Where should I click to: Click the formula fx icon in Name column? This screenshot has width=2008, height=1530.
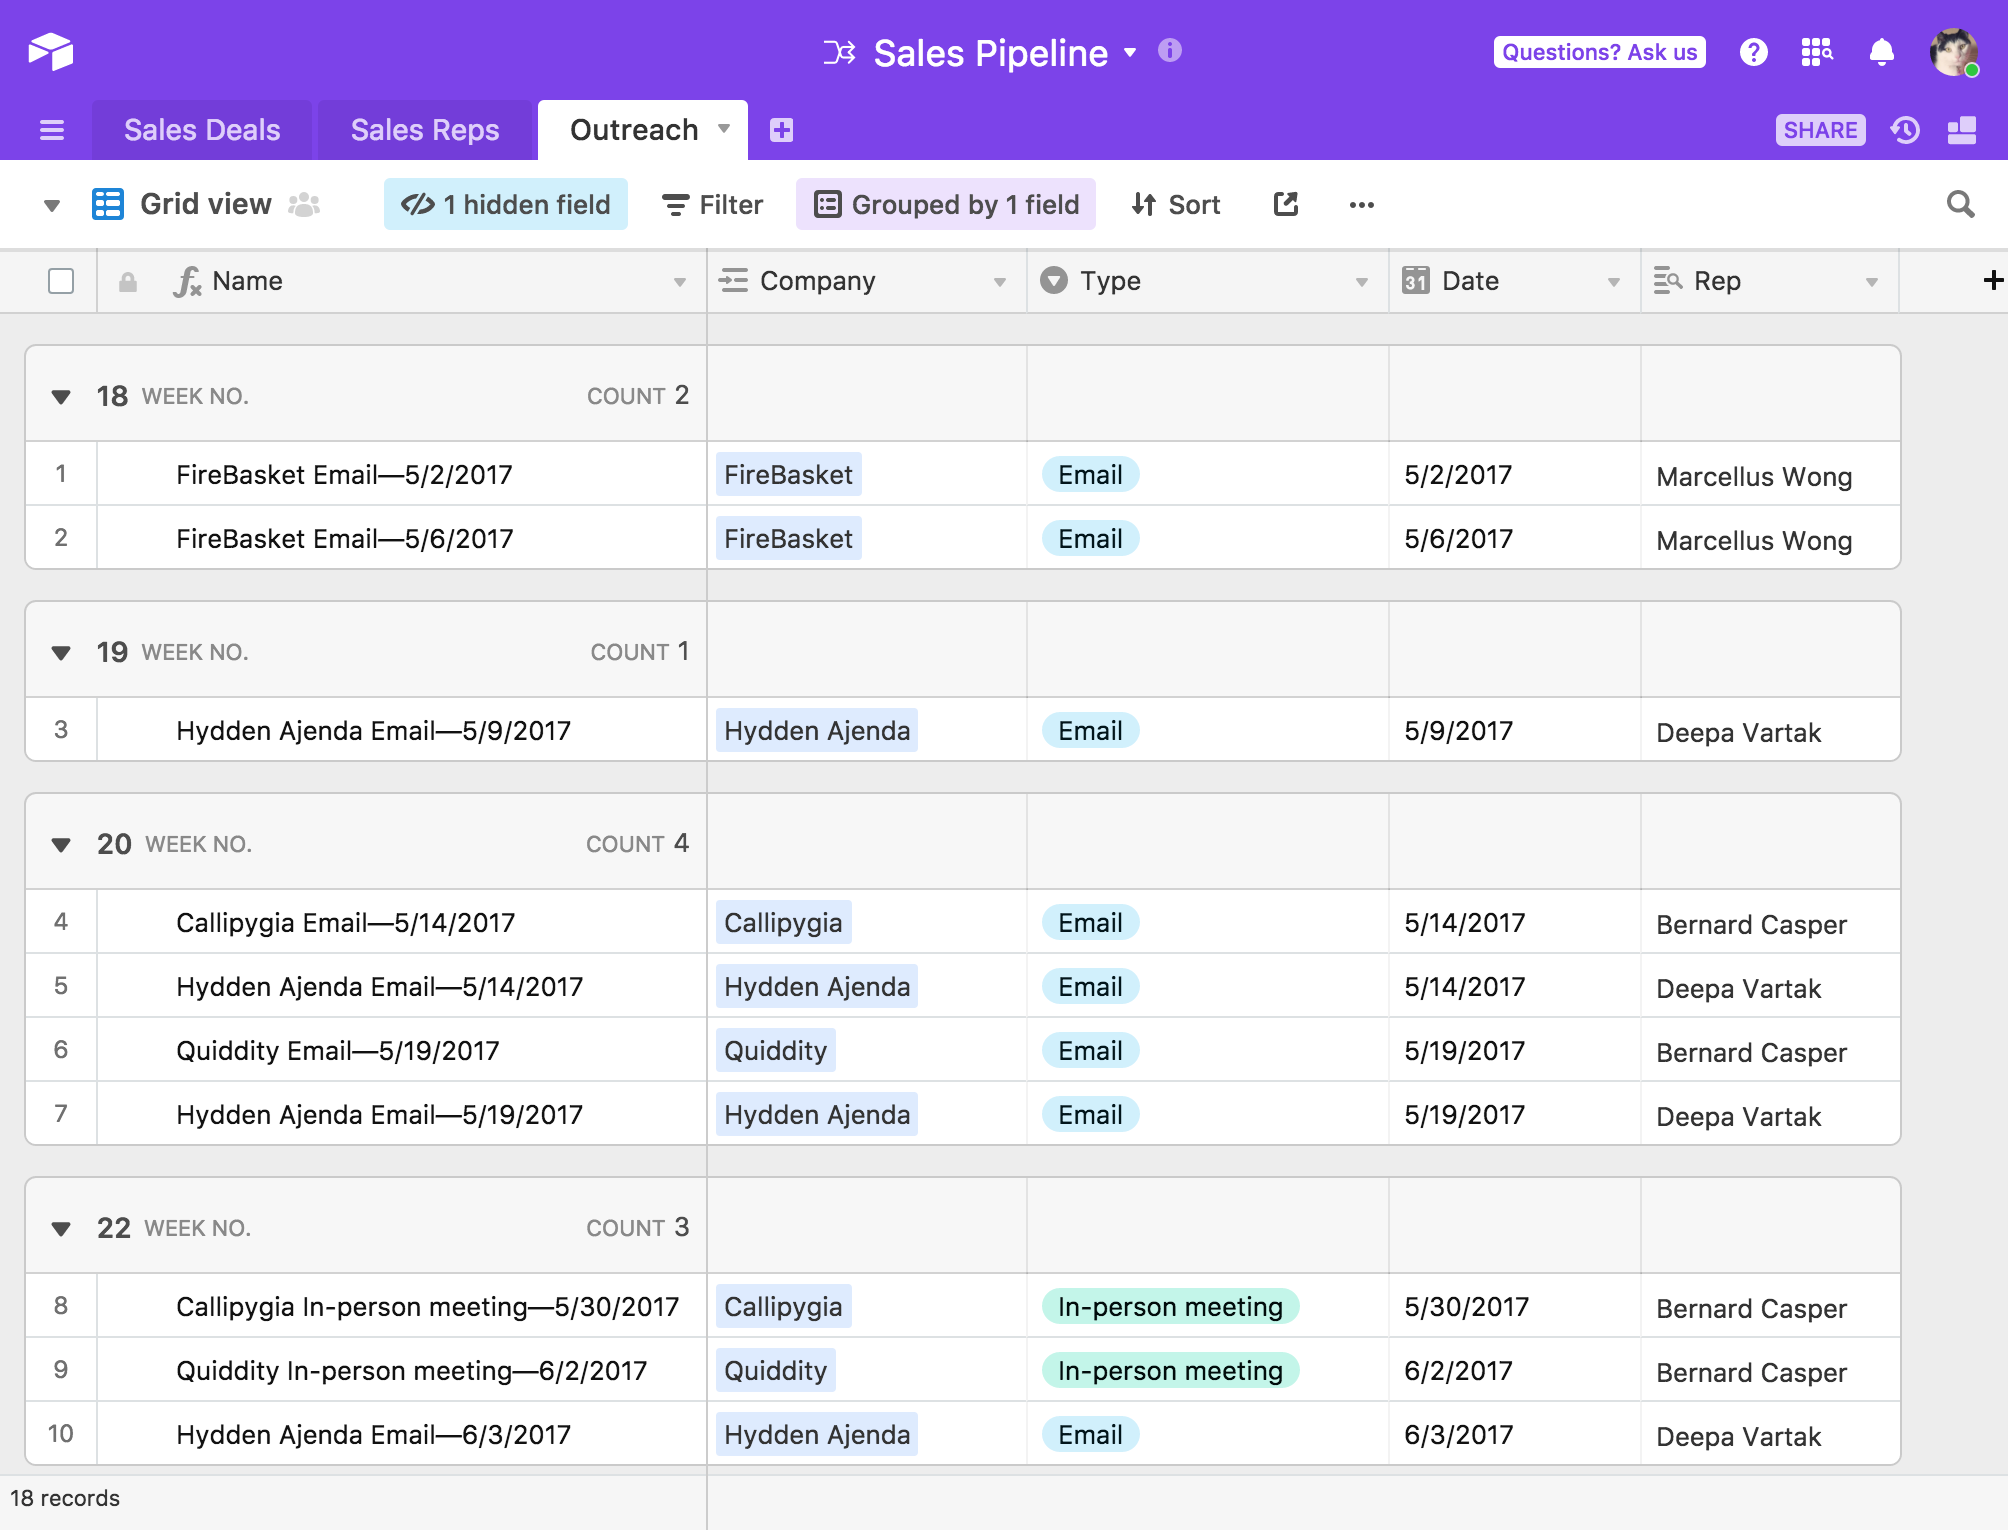[x=186, y=282]
